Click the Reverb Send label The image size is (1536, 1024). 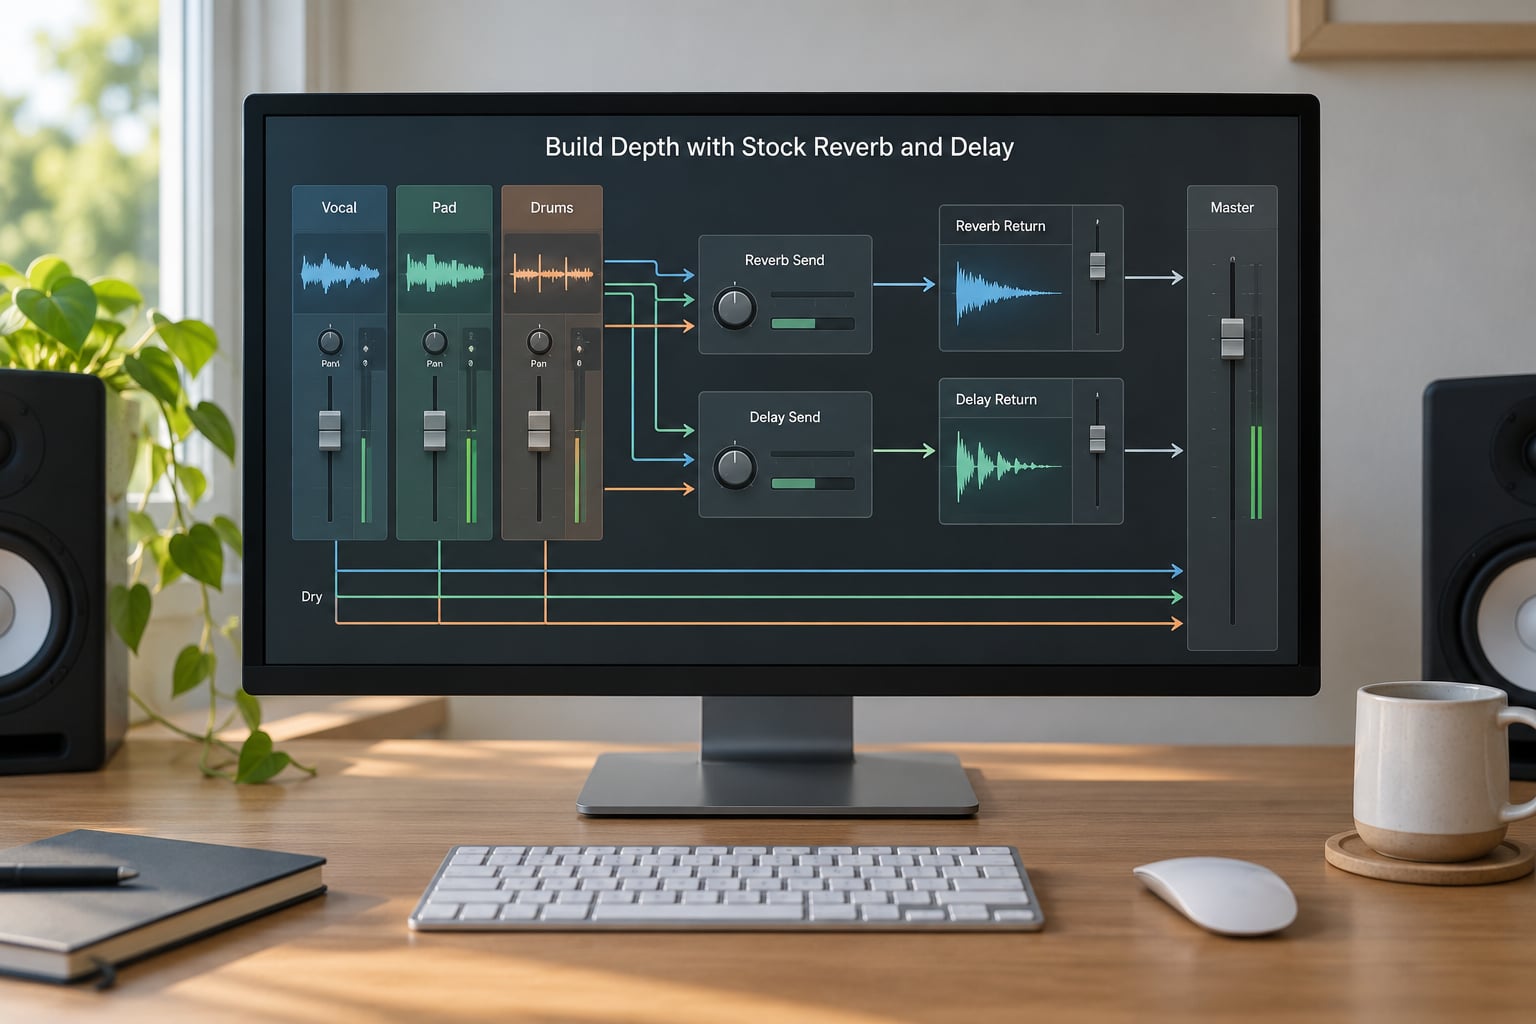785,260
